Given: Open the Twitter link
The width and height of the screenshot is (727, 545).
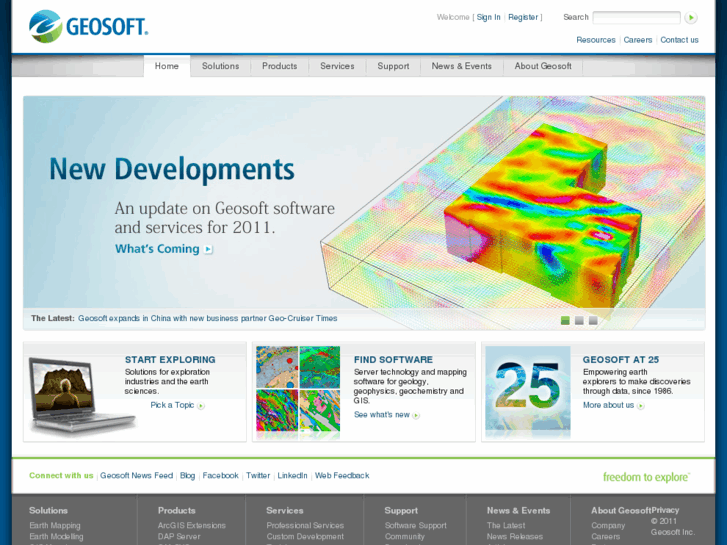Looking at the screenshot, I should pos(258,475).
